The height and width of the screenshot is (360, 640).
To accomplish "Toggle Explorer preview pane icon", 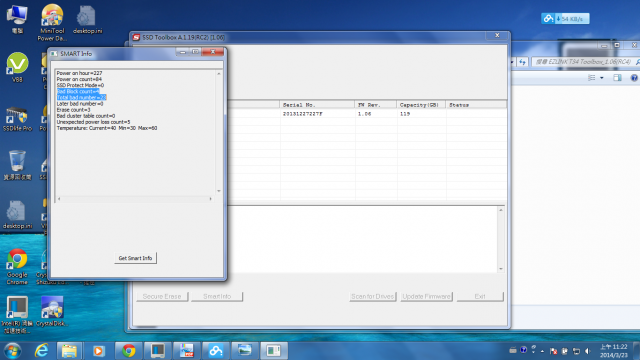I will point(617,78).
